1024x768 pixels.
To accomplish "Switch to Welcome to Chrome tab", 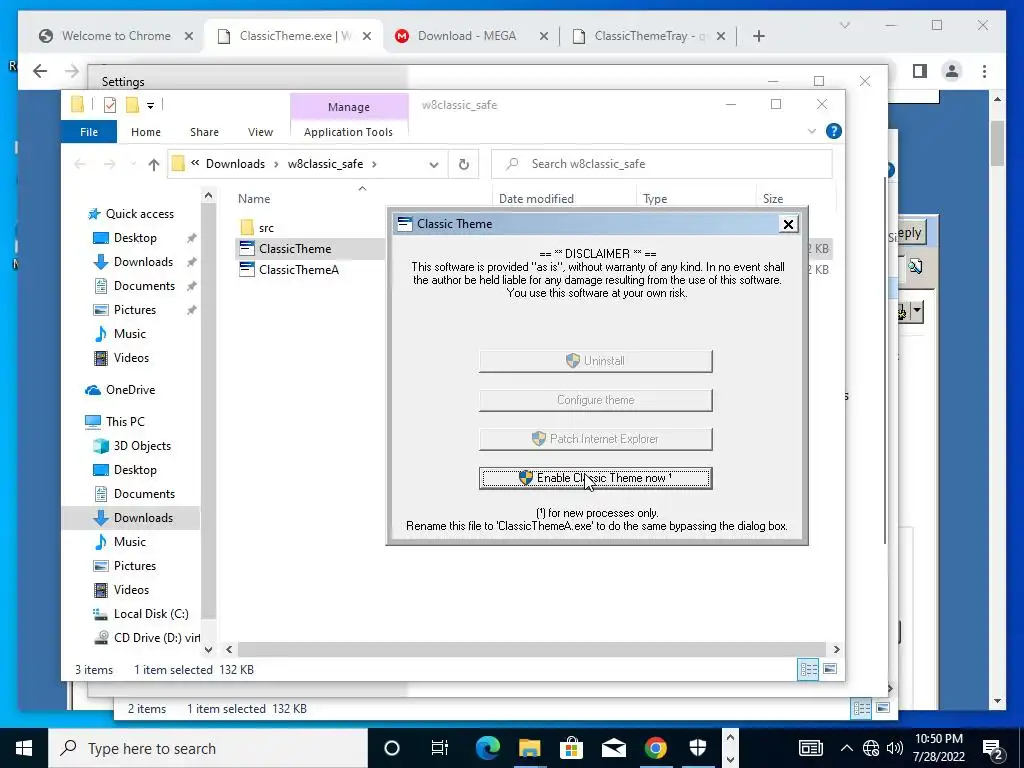I will coord(116,36).
